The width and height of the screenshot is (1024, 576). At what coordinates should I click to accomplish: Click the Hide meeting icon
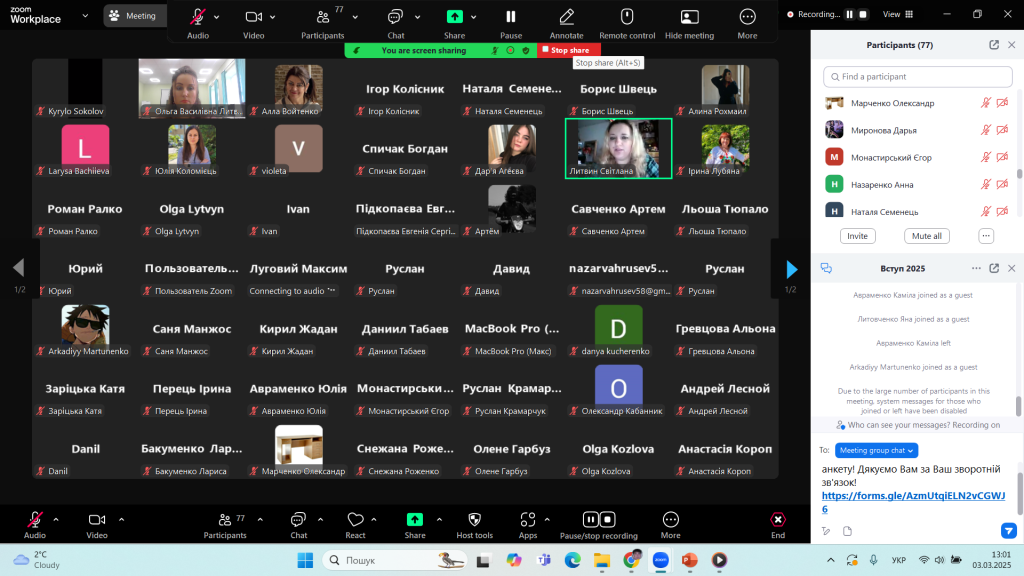pos(690,17)
